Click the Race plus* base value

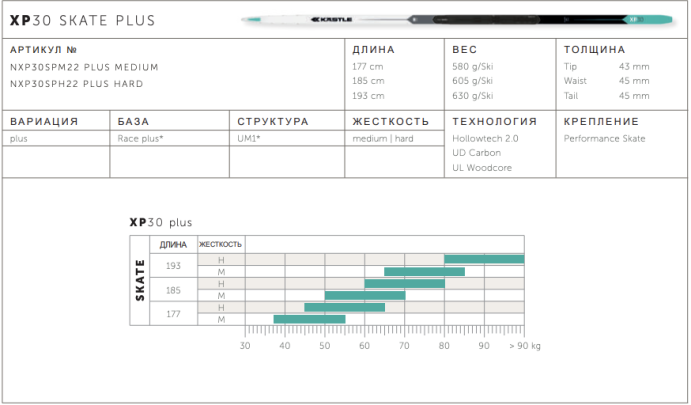141,139
